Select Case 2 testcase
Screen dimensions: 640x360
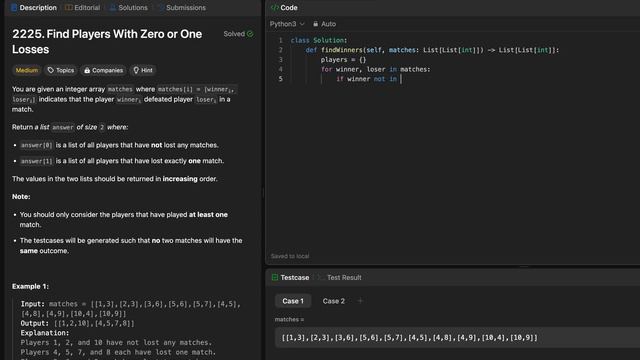pos(333,301)
